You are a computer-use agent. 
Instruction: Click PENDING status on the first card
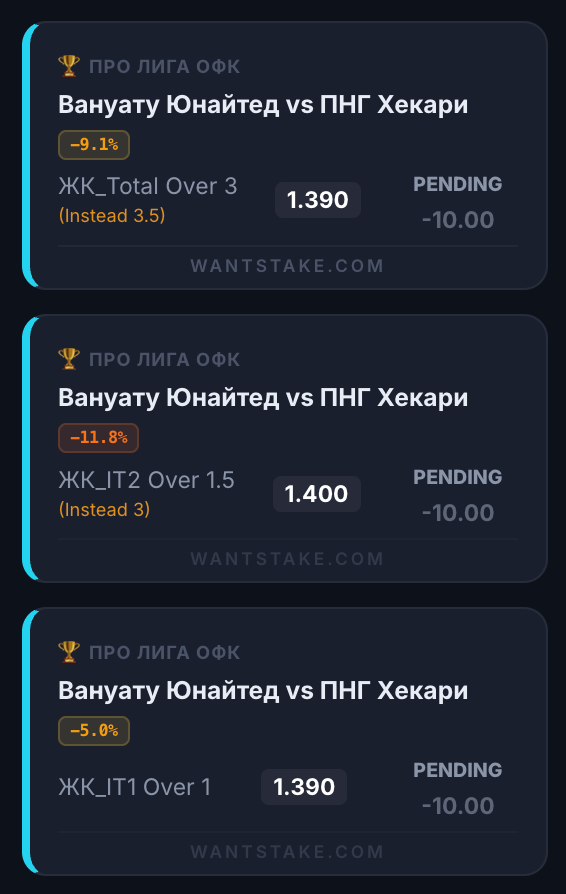[458, 184]
